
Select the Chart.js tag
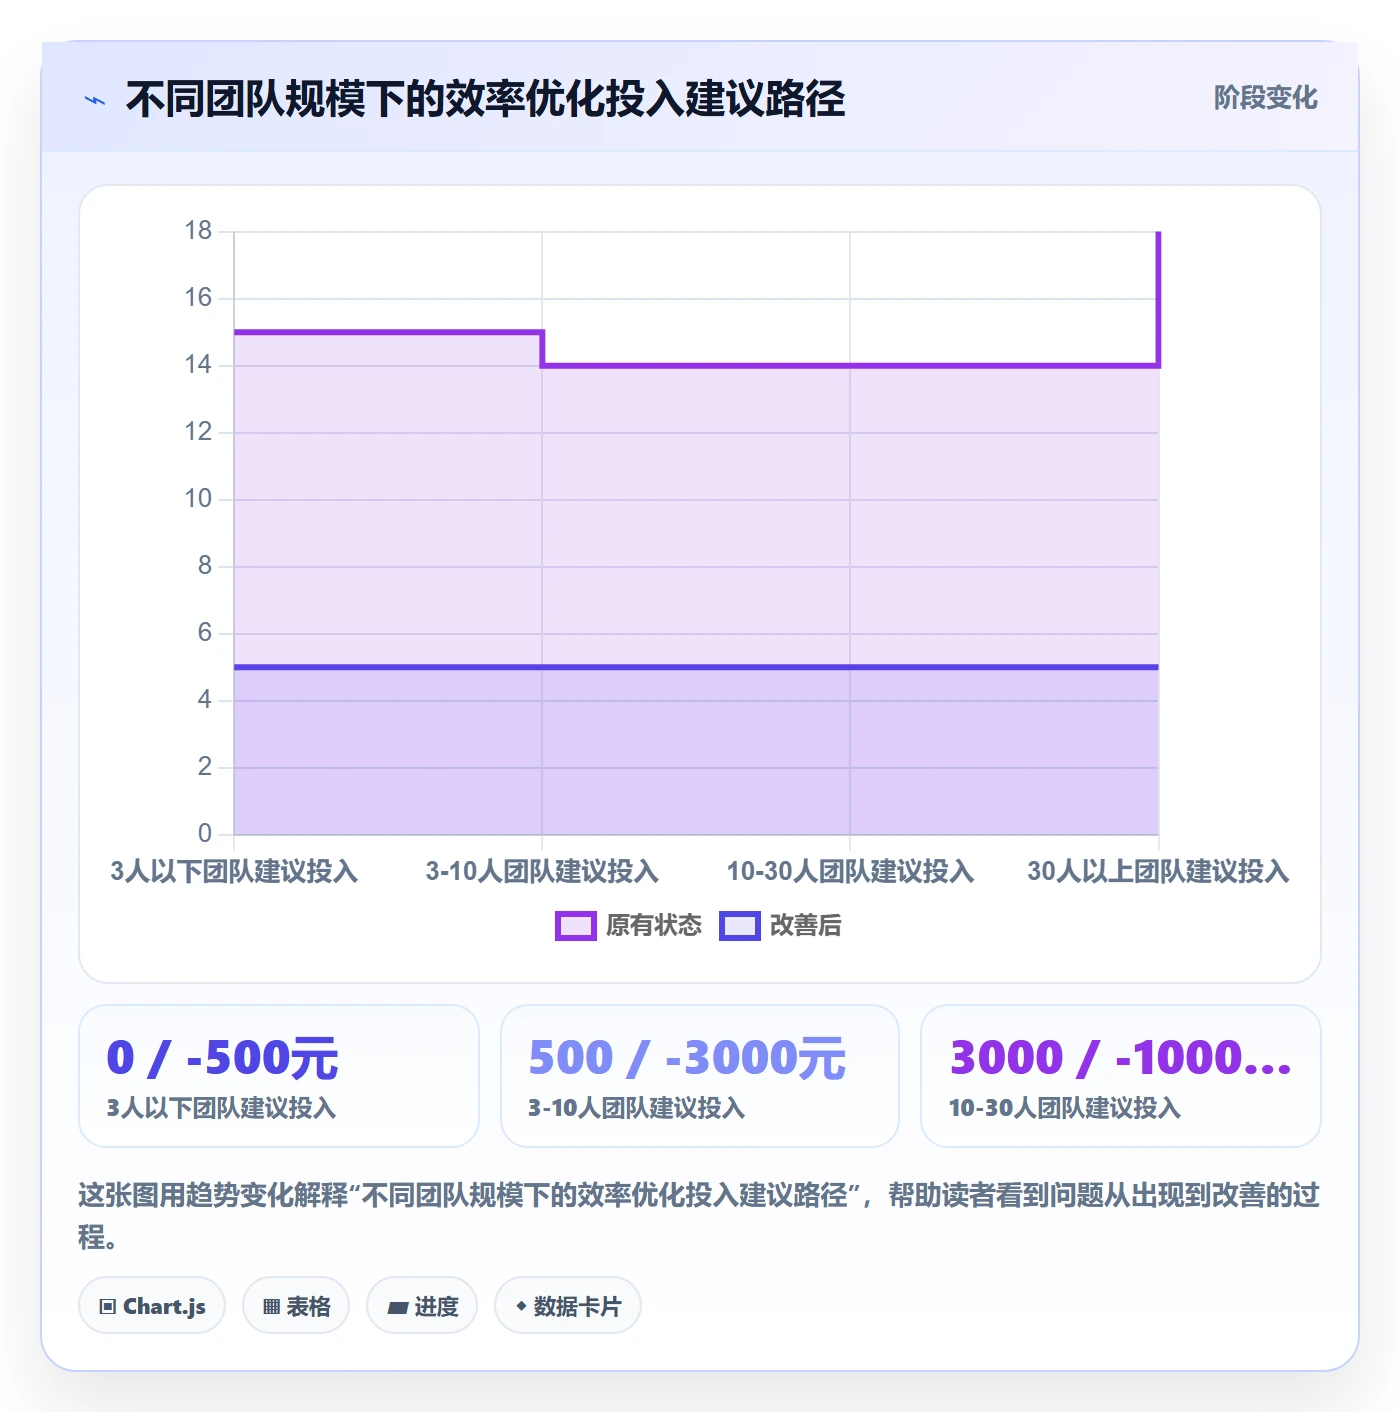152,1305
